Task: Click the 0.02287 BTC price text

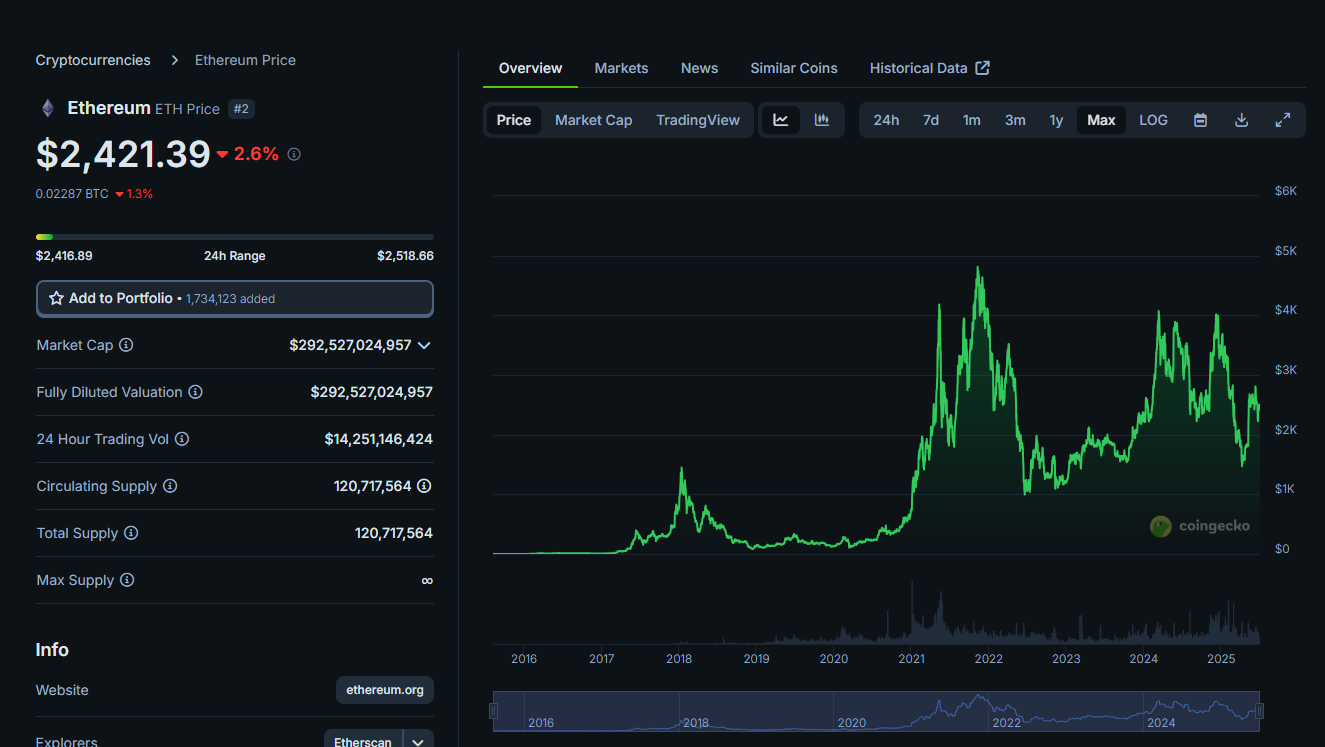Action: [72, 194]
